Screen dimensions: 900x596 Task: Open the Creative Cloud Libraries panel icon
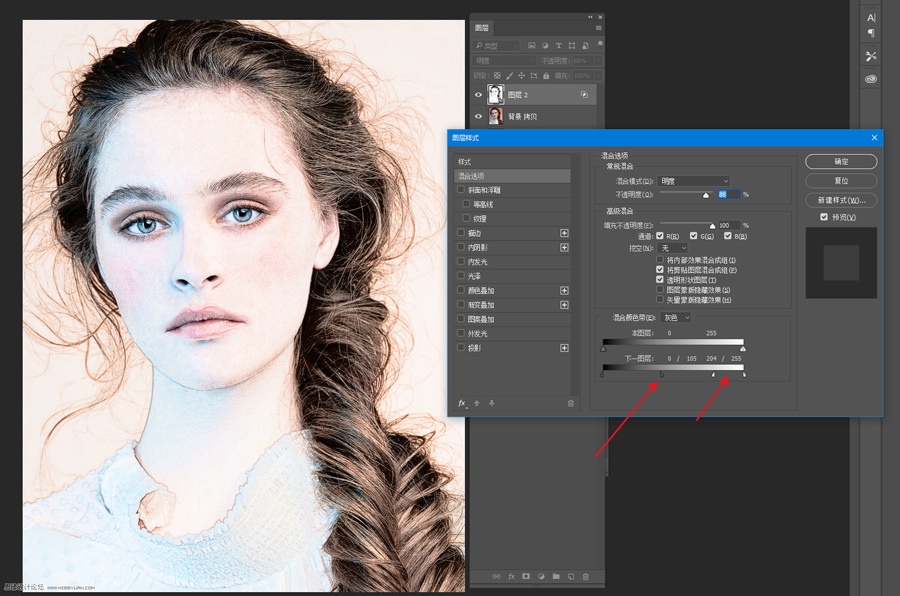(871, 79)
